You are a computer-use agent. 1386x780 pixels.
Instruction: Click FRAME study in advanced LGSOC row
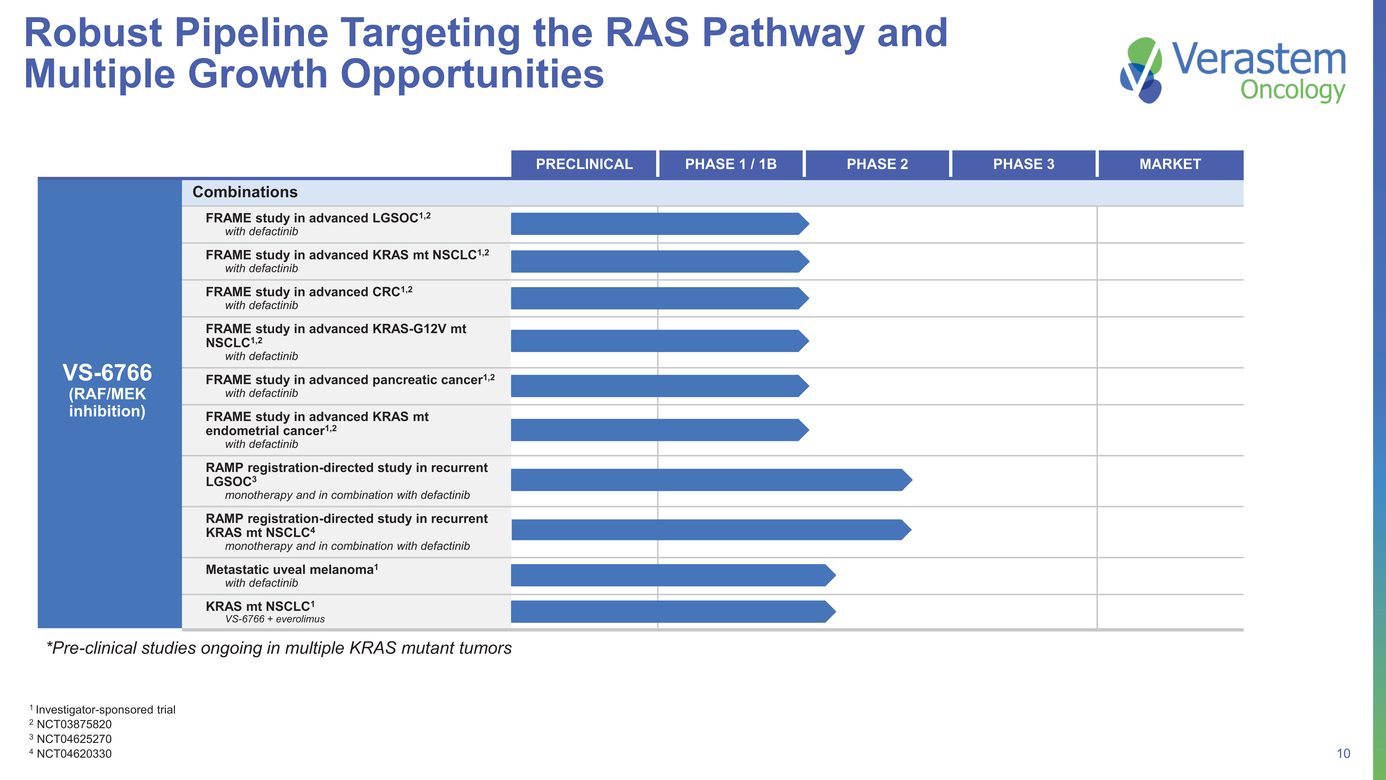(346, 224)
